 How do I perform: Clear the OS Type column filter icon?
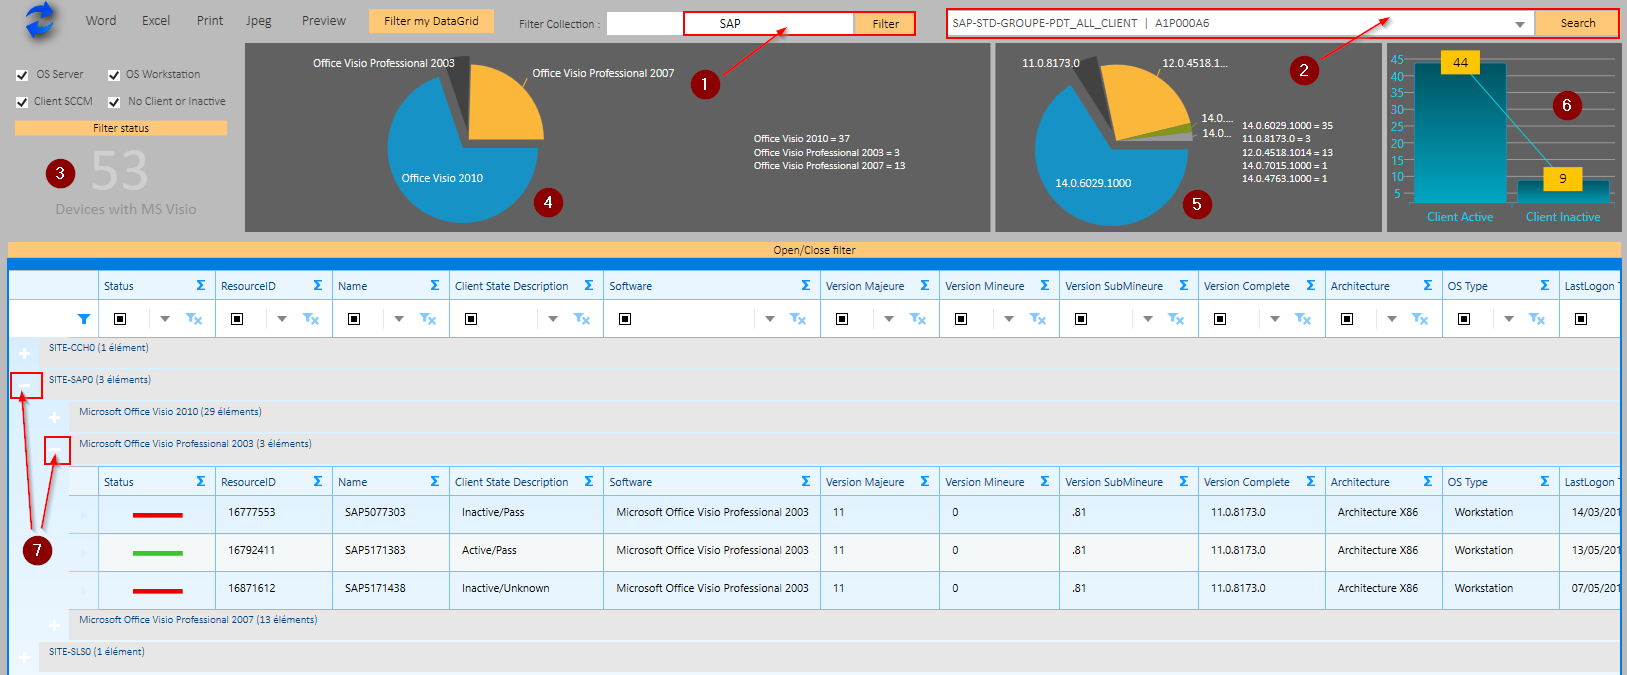(x=1537, y=319)
